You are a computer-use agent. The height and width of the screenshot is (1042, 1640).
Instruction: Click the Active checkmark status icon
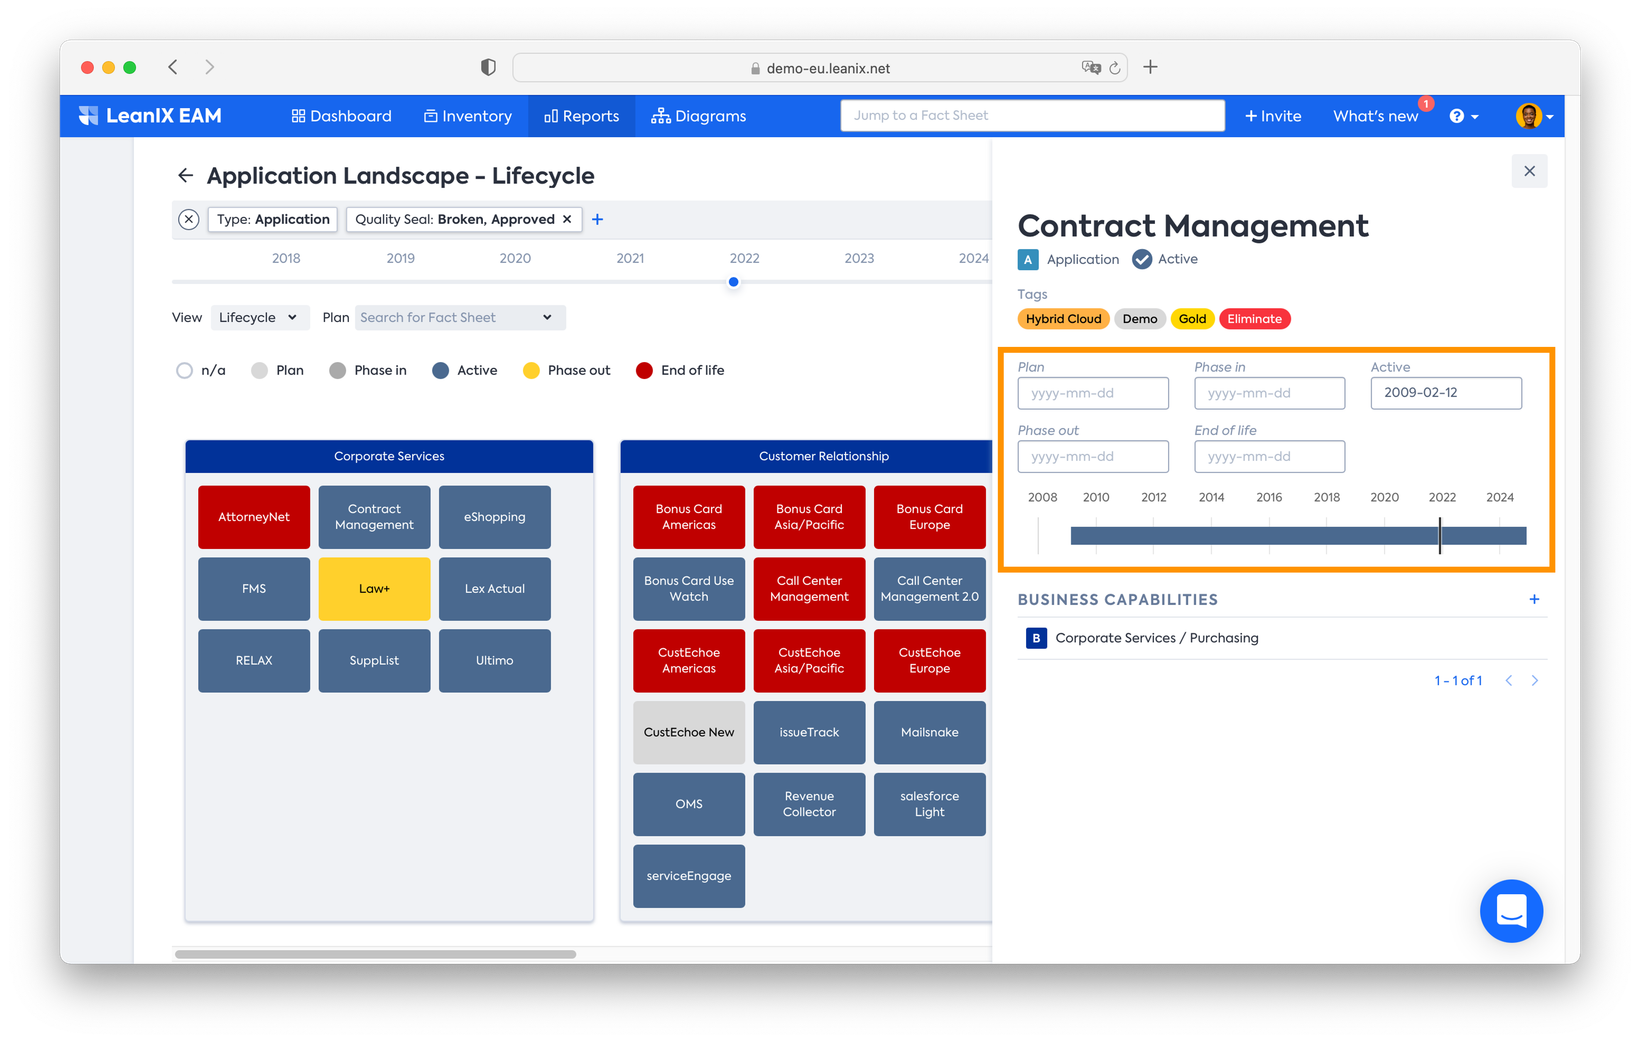(x=1142, y=259)
